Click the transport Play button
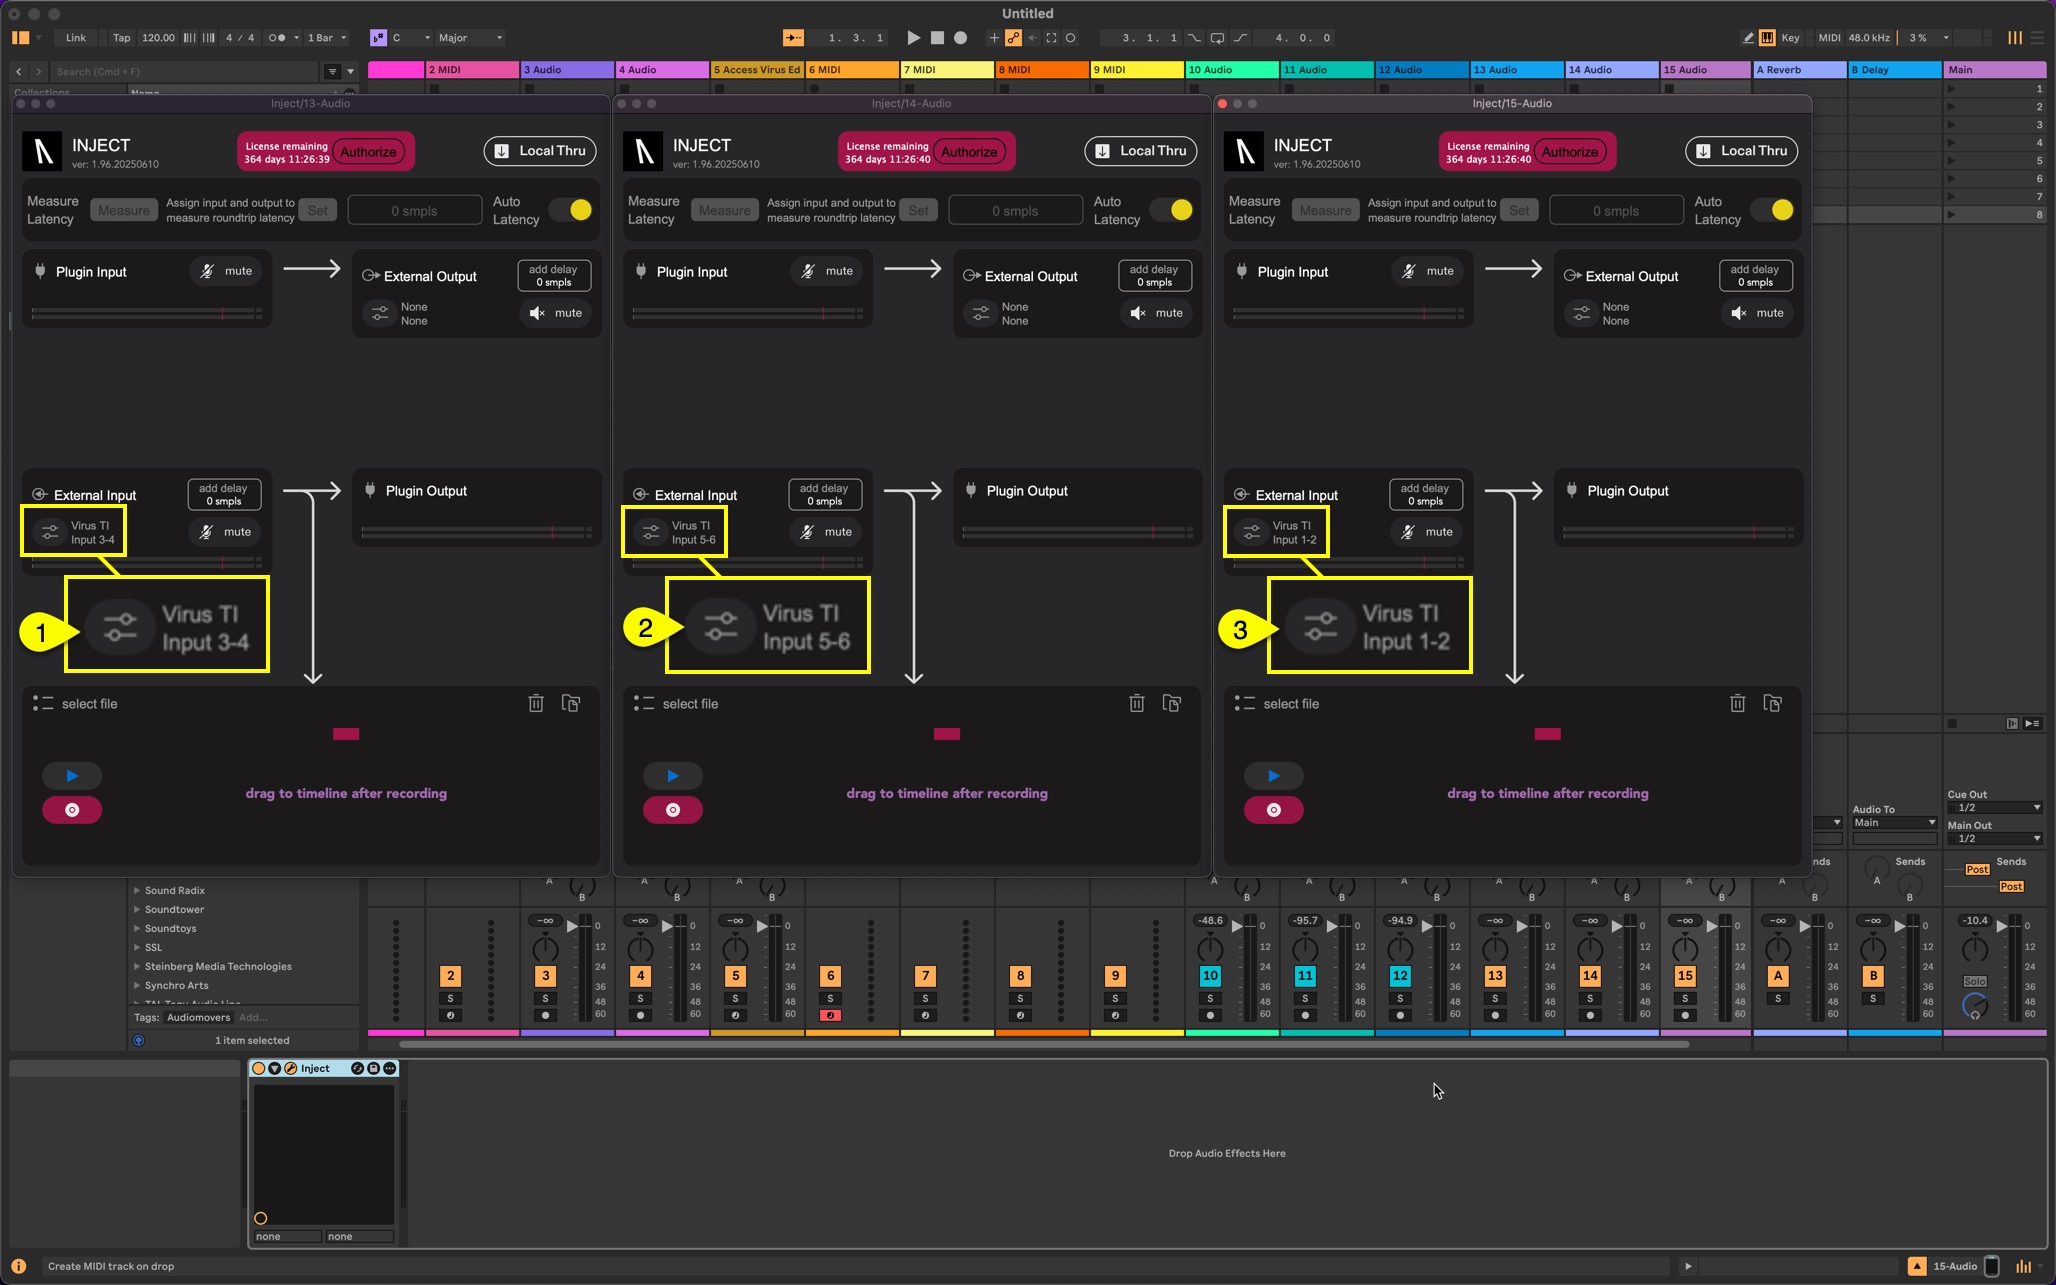 pyautogui.click(x=913, y=38)
